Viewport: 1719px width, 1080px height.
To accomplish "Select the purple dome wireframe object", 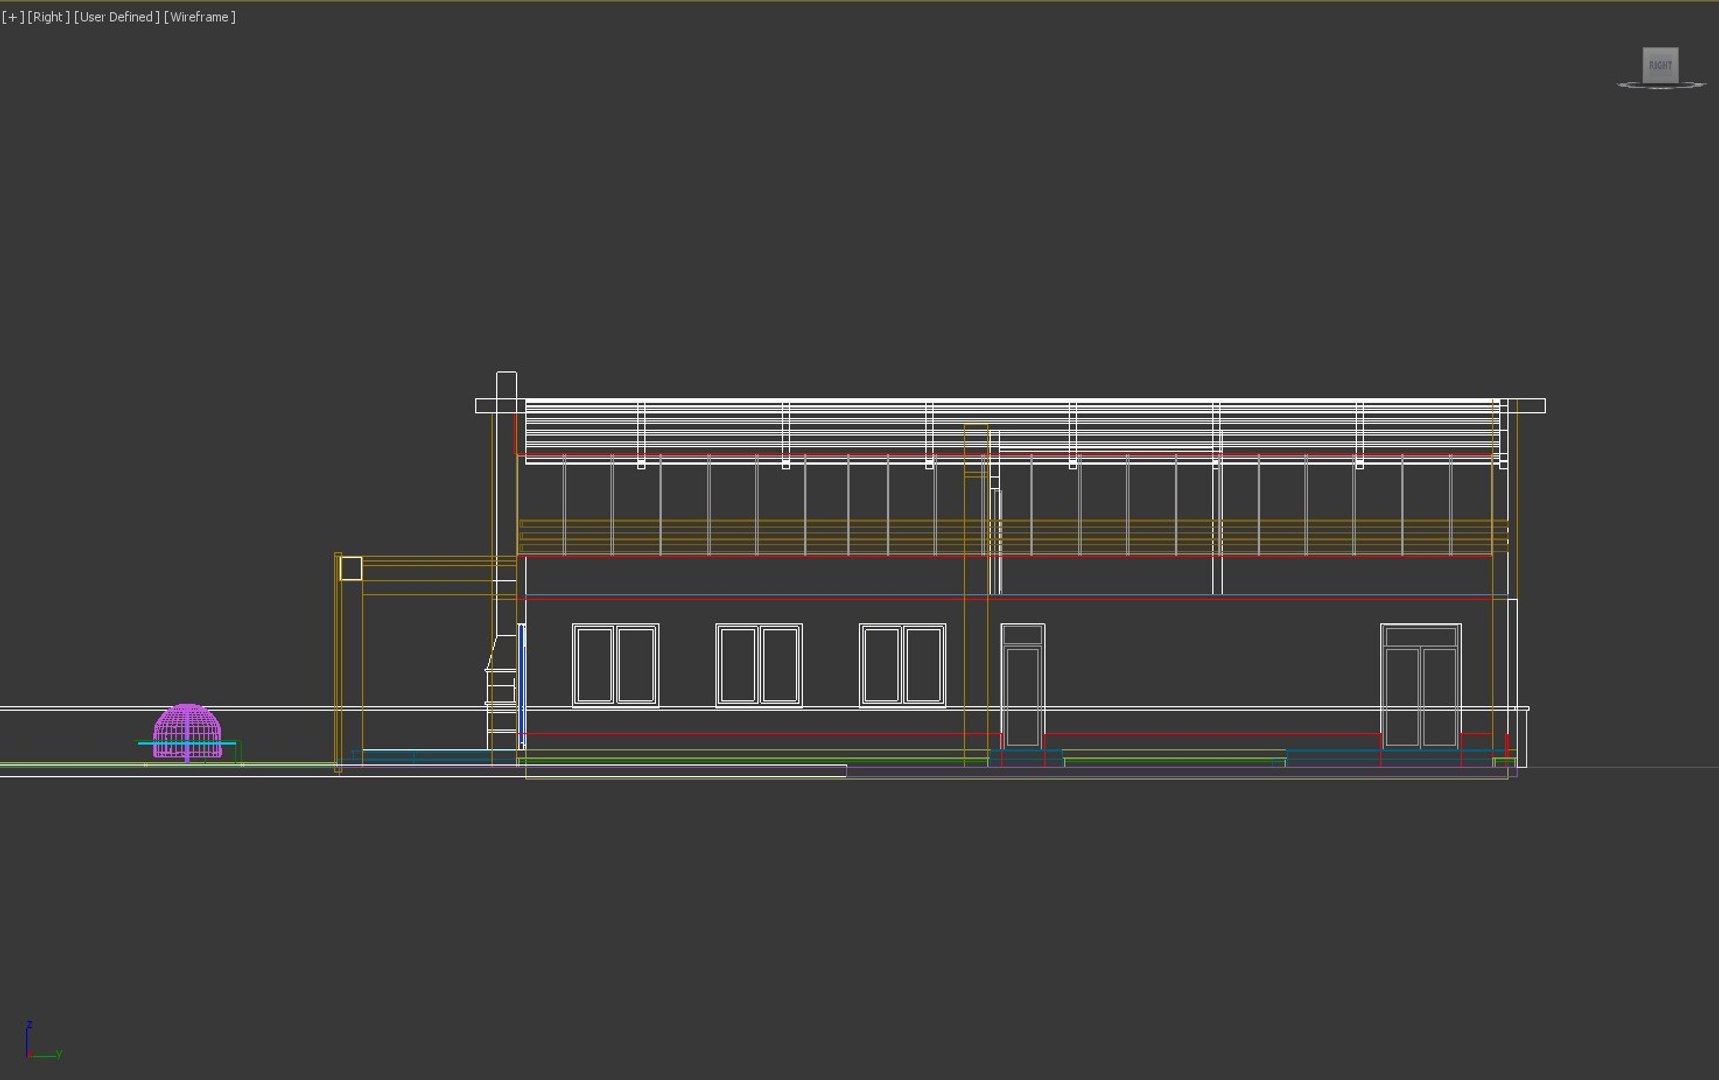I will pyautogui.click(x=187, y=731).
